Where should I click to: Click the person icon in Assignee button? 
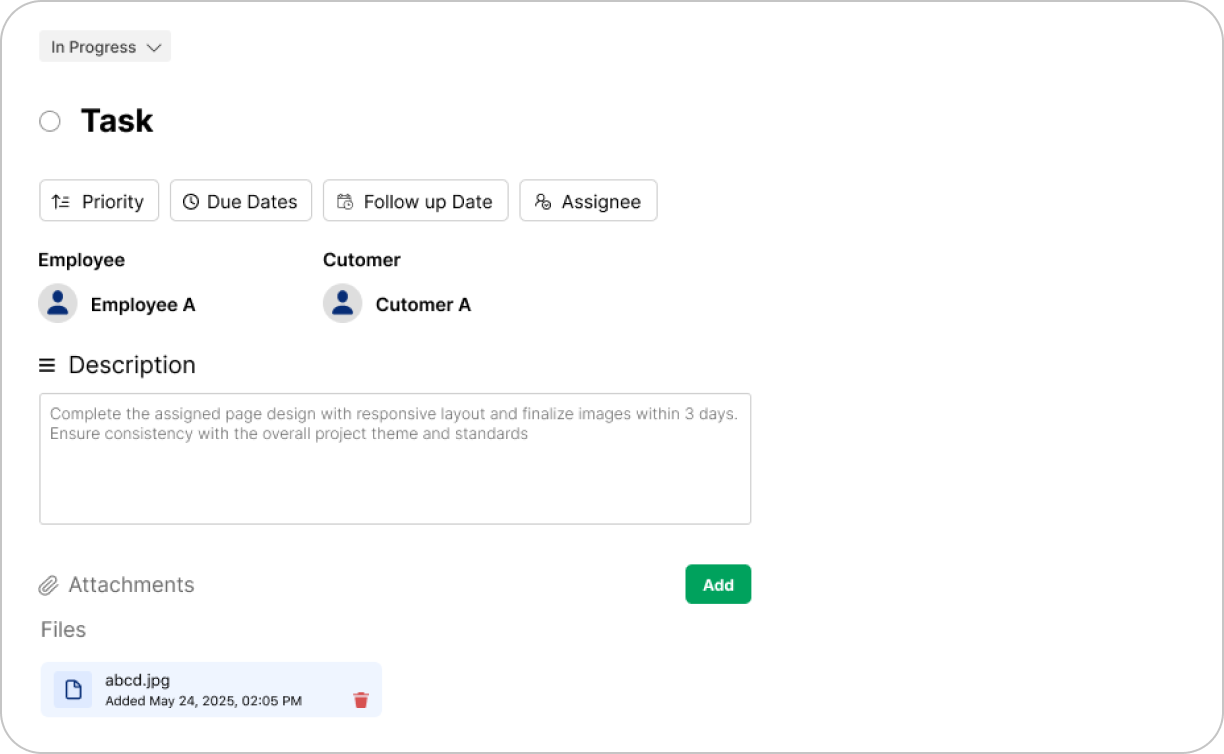(543, 202)
